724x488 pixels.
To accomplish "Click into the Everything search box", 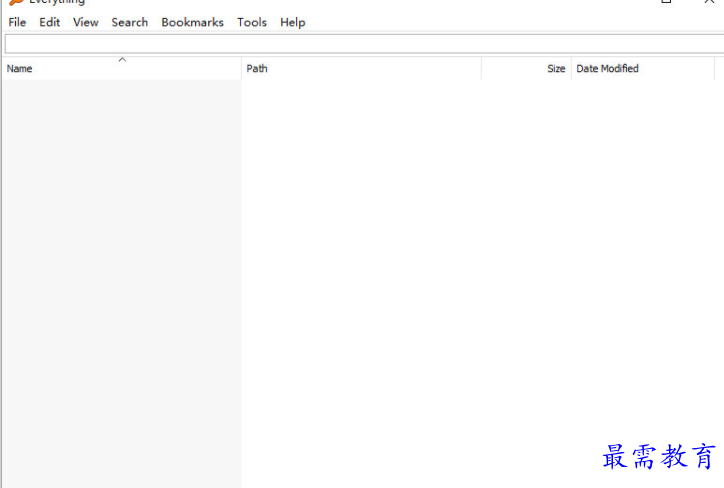I will point(364,44).
